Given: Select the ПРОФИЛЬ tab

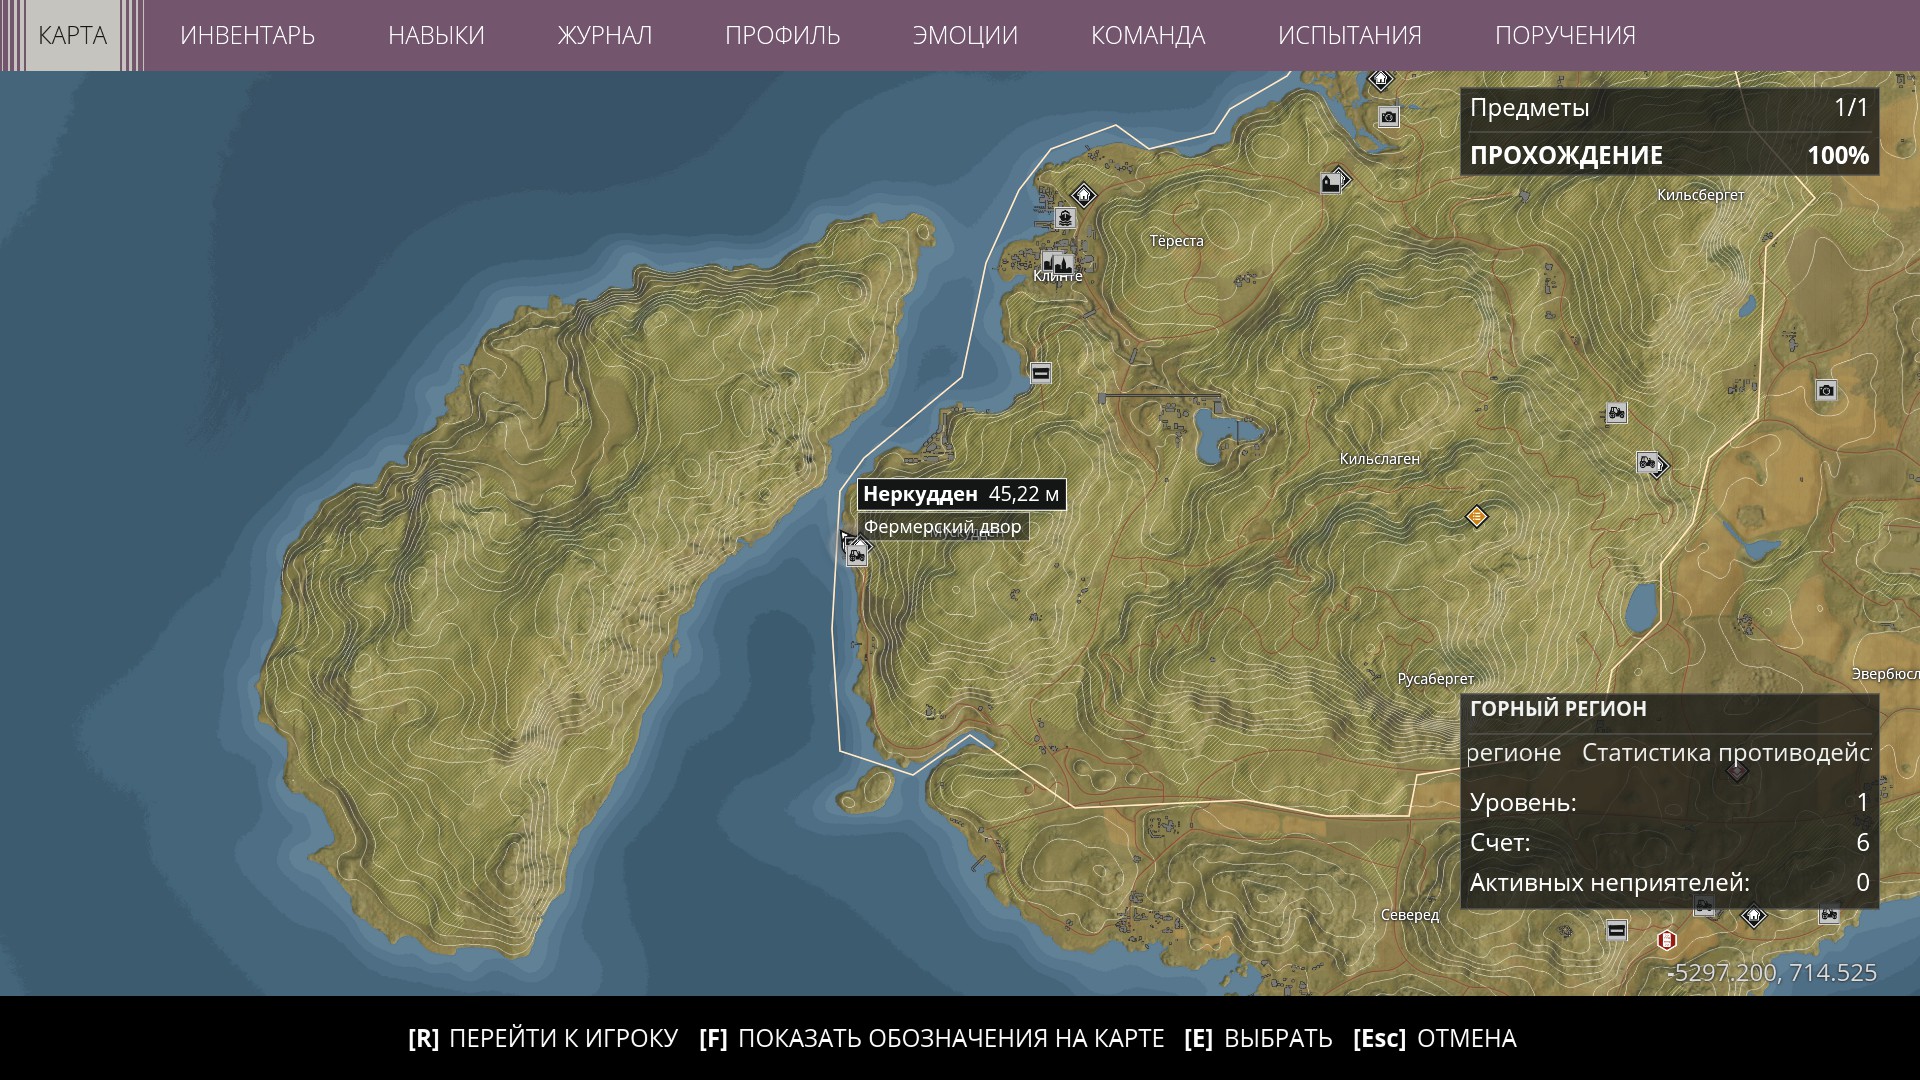Looking at the screenshot, I should (783, 35).
